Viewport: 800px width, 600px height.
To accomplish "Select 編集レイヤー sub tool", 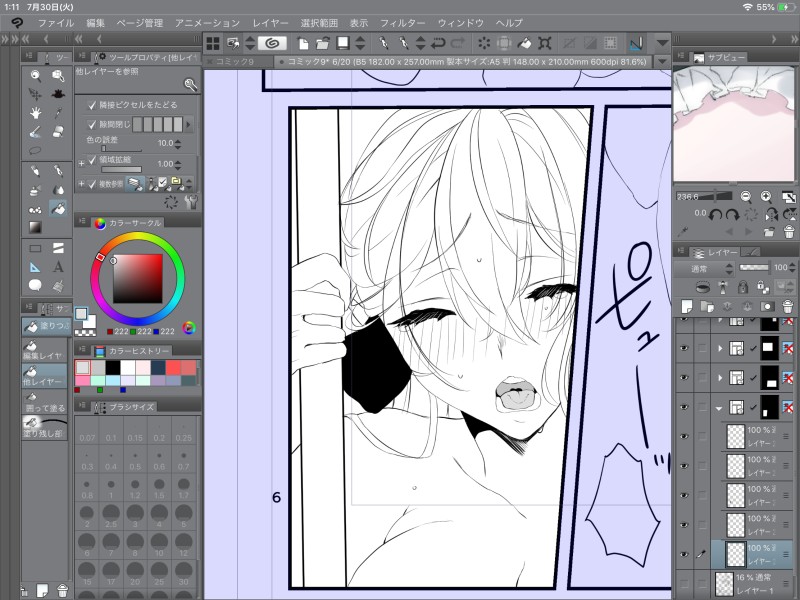I will [44, 350].
